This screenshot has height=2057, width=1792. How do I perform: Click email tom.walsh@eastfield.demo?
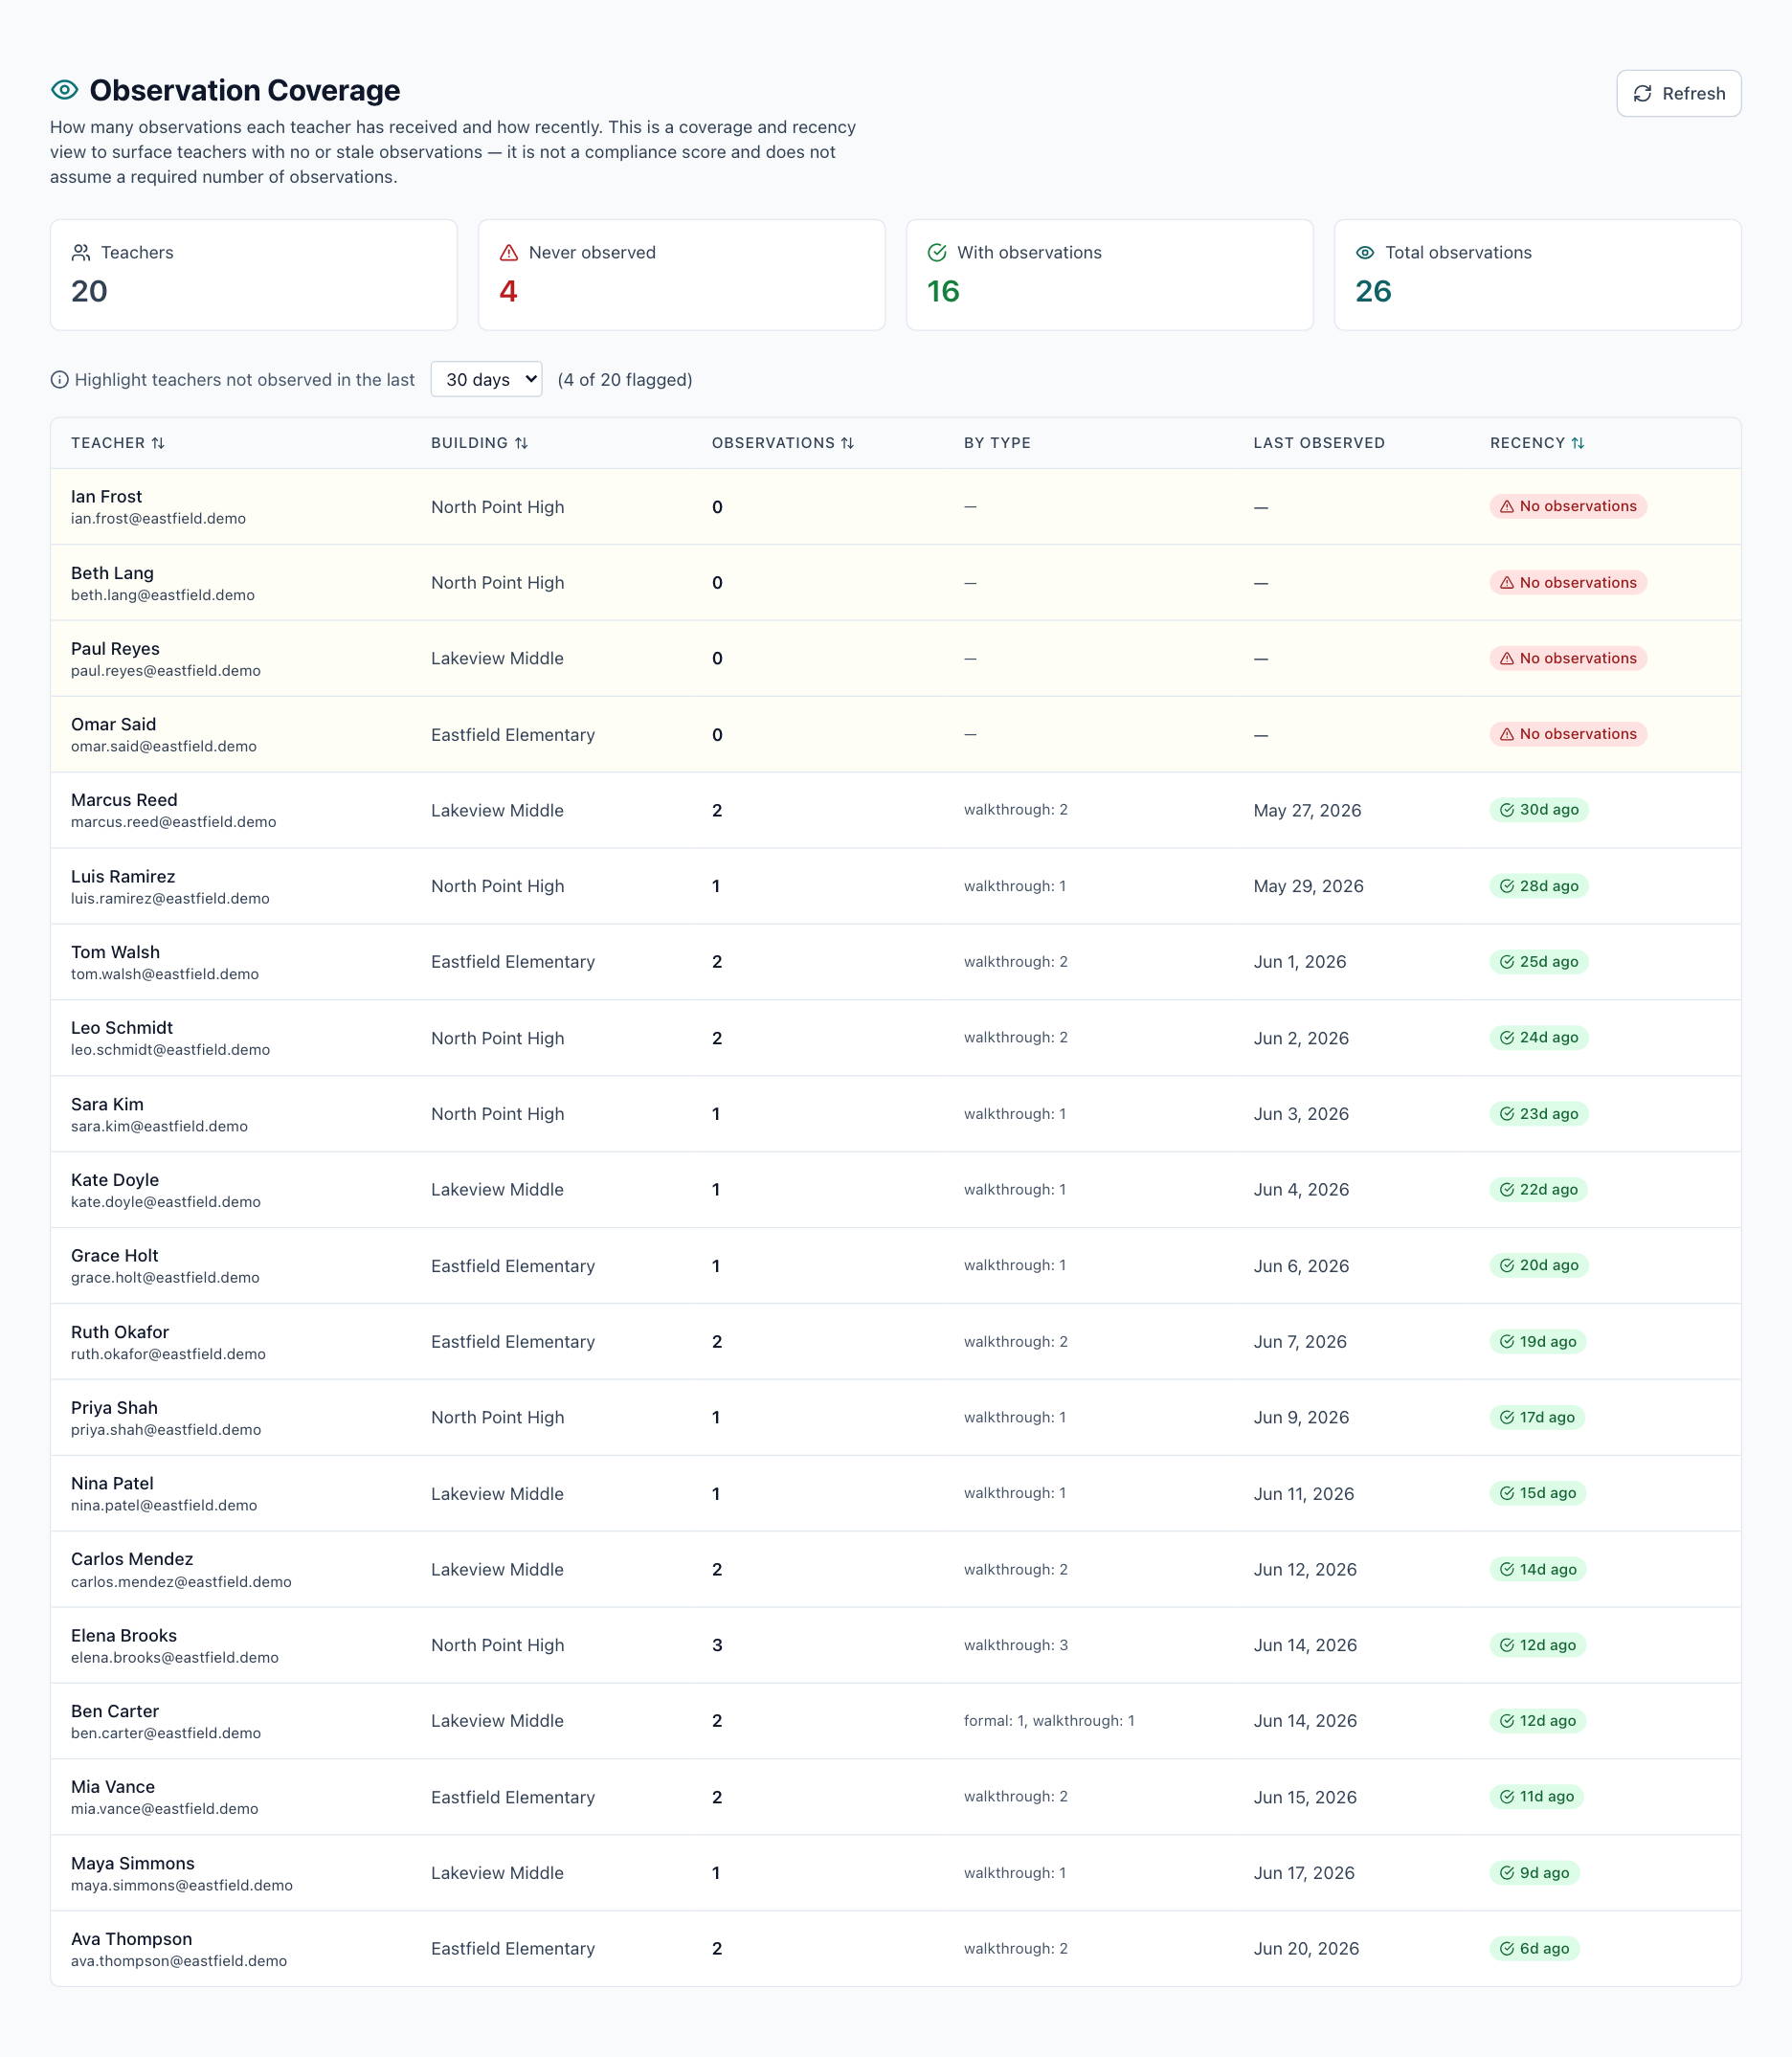coord(165,974)
